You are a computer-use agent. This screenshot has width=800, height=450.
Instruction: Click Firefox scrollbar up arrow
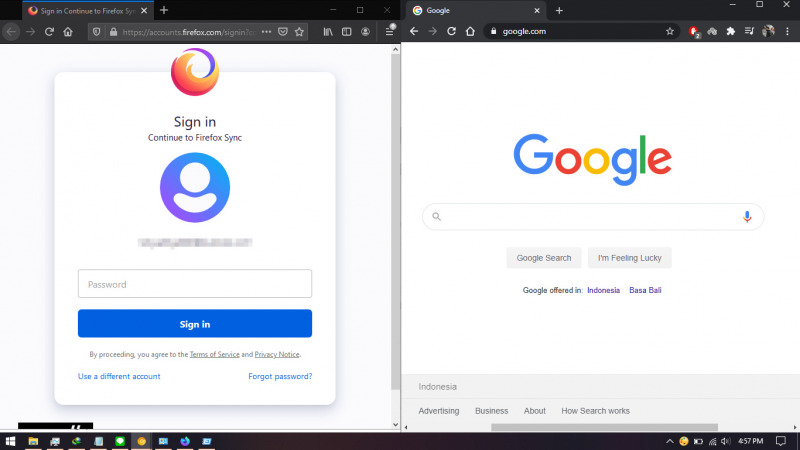[395, 49]
